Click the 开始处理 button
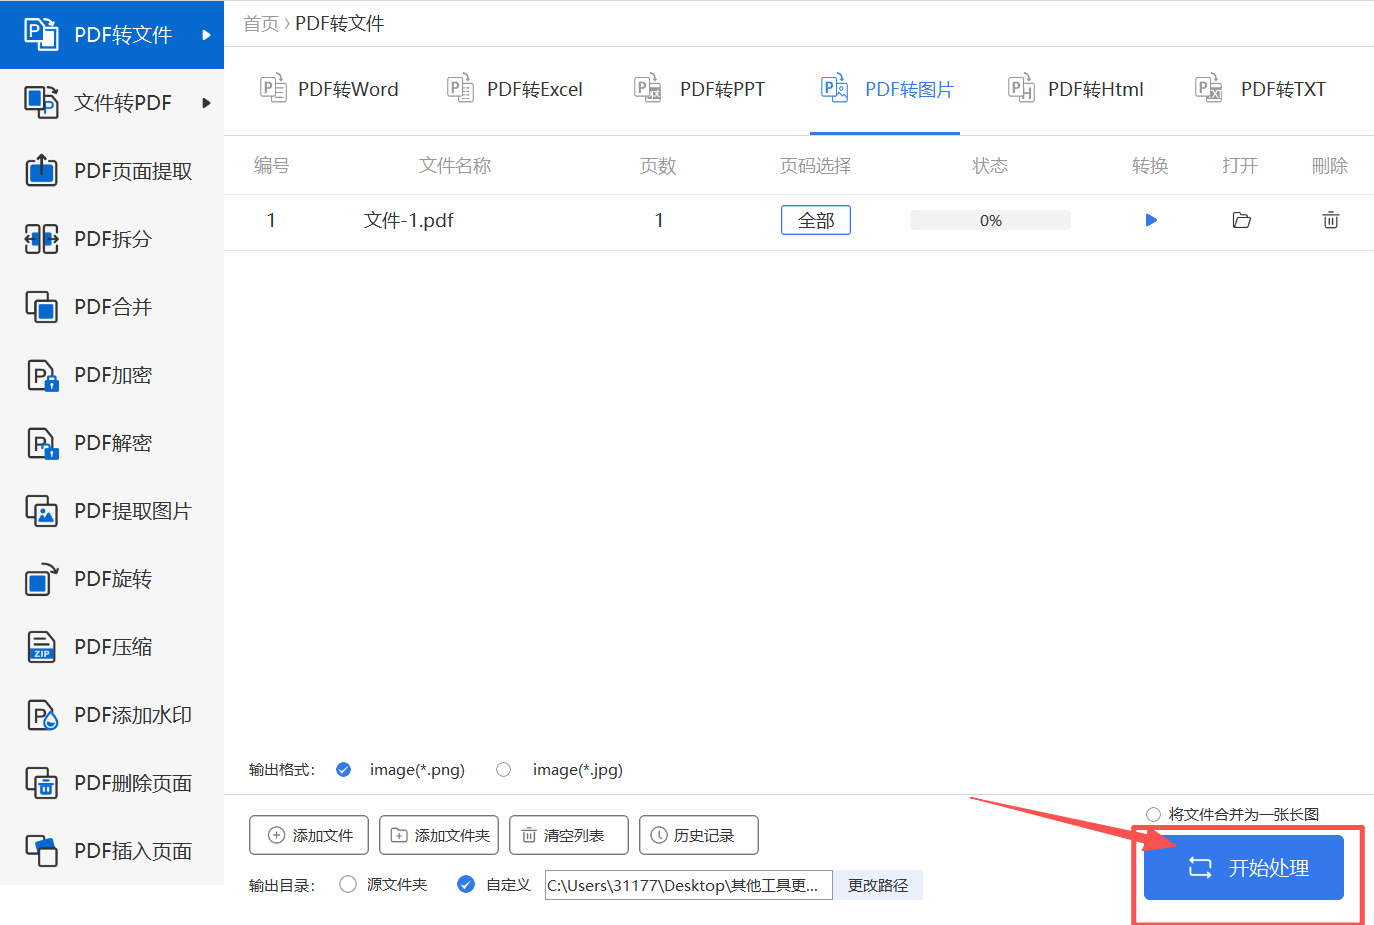1374x925 pixels. tap(1244, 868)
